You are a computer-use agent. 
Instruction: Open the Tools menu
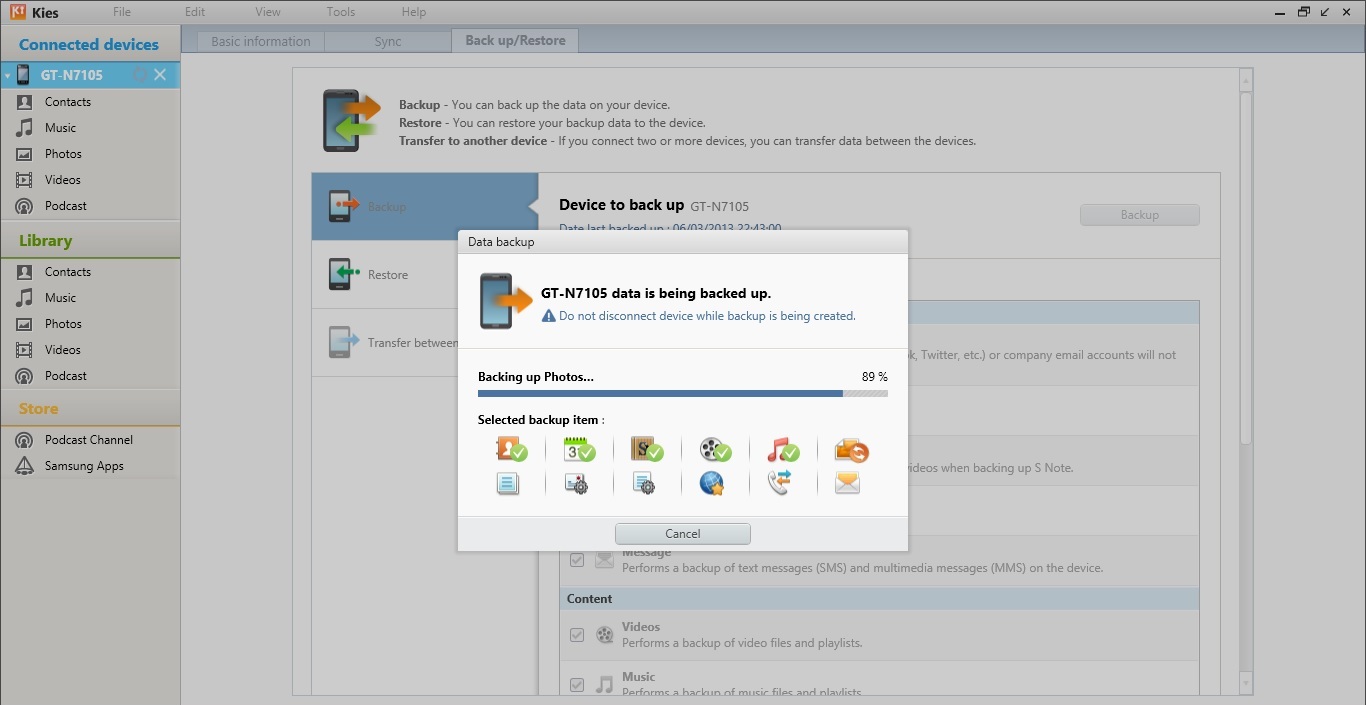pos(341,12)
